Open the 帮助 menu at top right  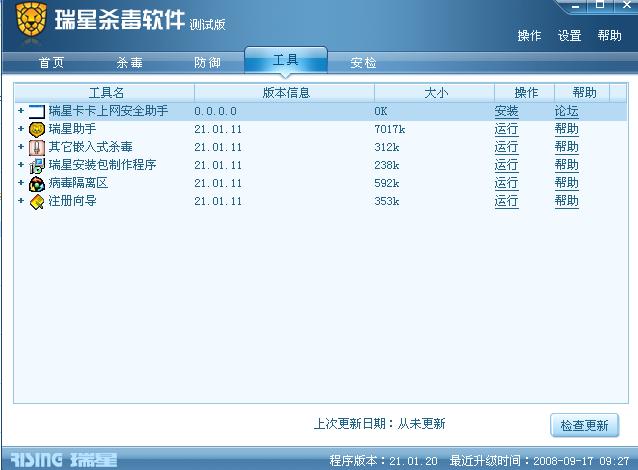610,36
